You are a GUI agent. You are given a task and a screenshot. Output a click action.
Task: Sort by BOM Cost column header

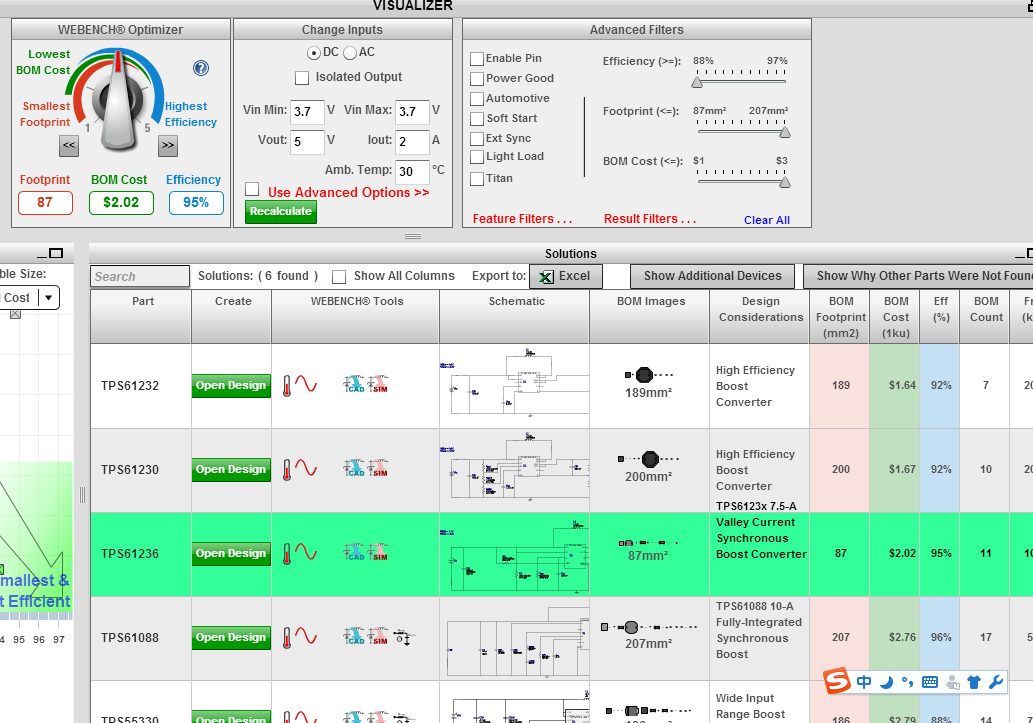coord(895,316)
